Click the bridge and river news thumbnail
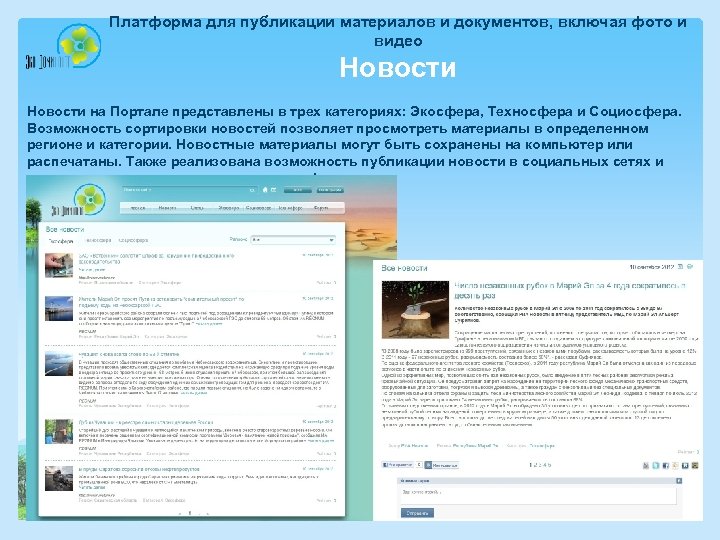This screenshot has height=540, width=720. (x=59, y=308)
